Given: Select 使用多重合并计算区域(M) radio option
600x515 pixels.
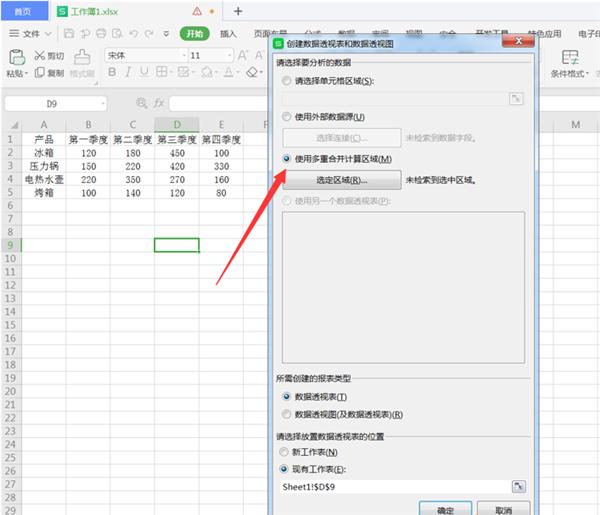Looking at the screenshot, I should coord(286,158).
